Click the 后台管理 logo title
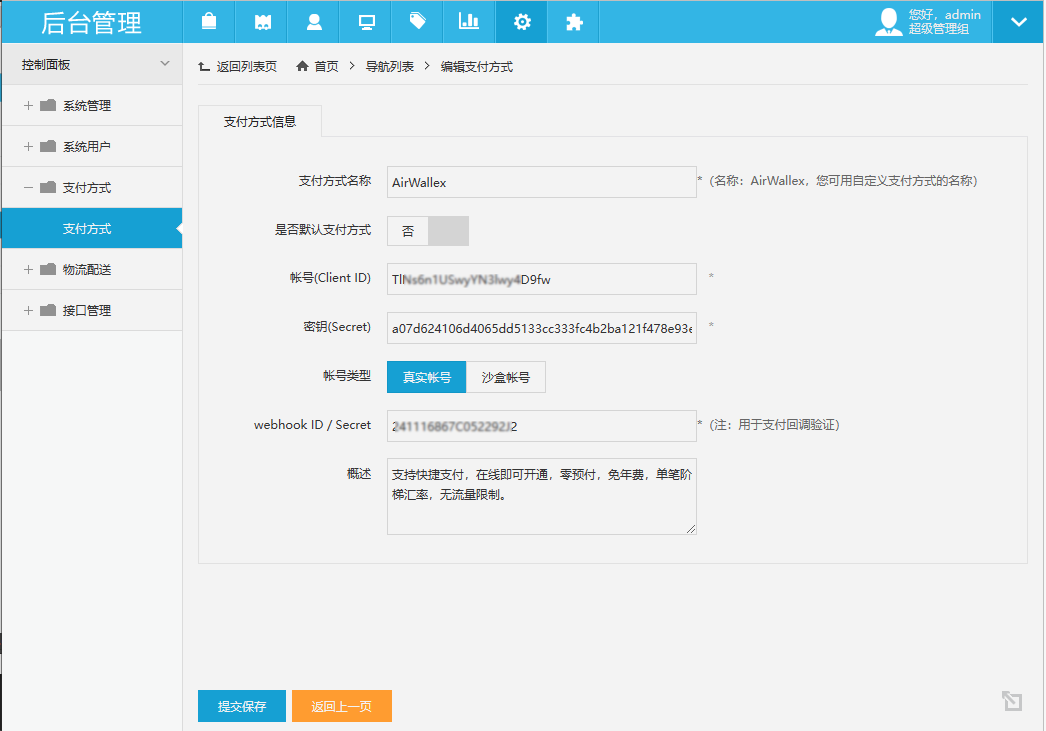 (91, 23)
